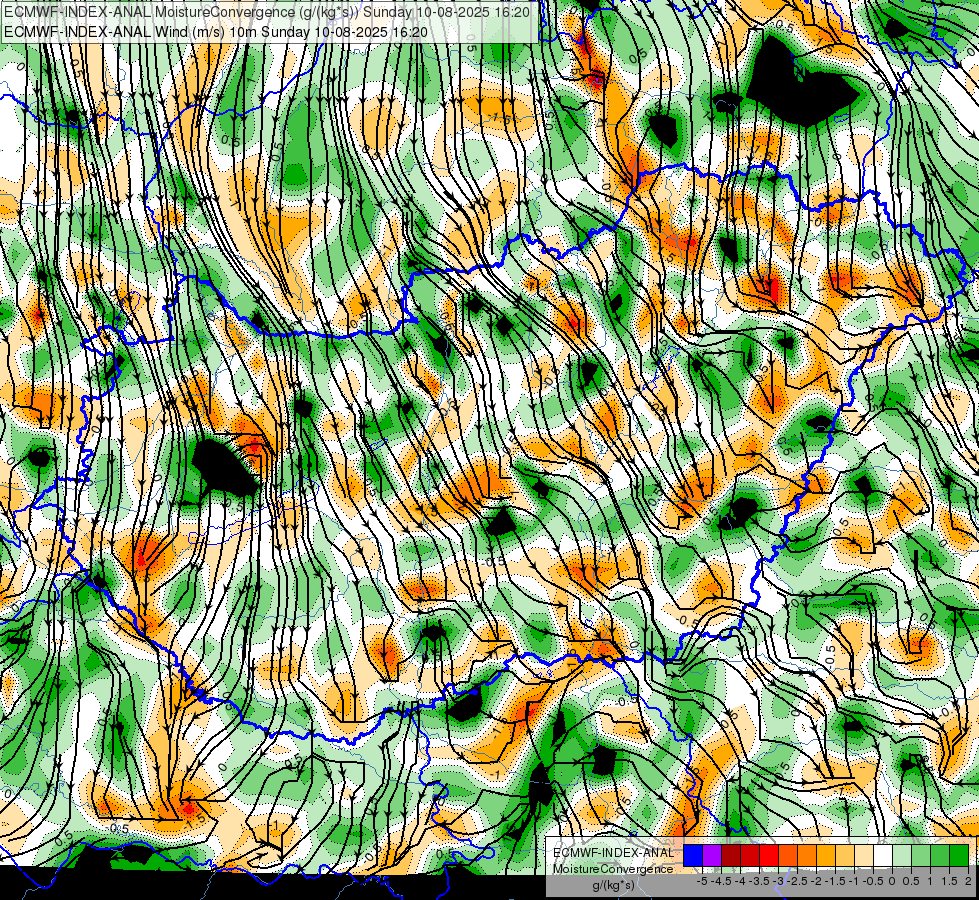Select the palest green swatch between 0 and 0.5
979x900 pixels.
pyautogui.click(x=902, y=856)
